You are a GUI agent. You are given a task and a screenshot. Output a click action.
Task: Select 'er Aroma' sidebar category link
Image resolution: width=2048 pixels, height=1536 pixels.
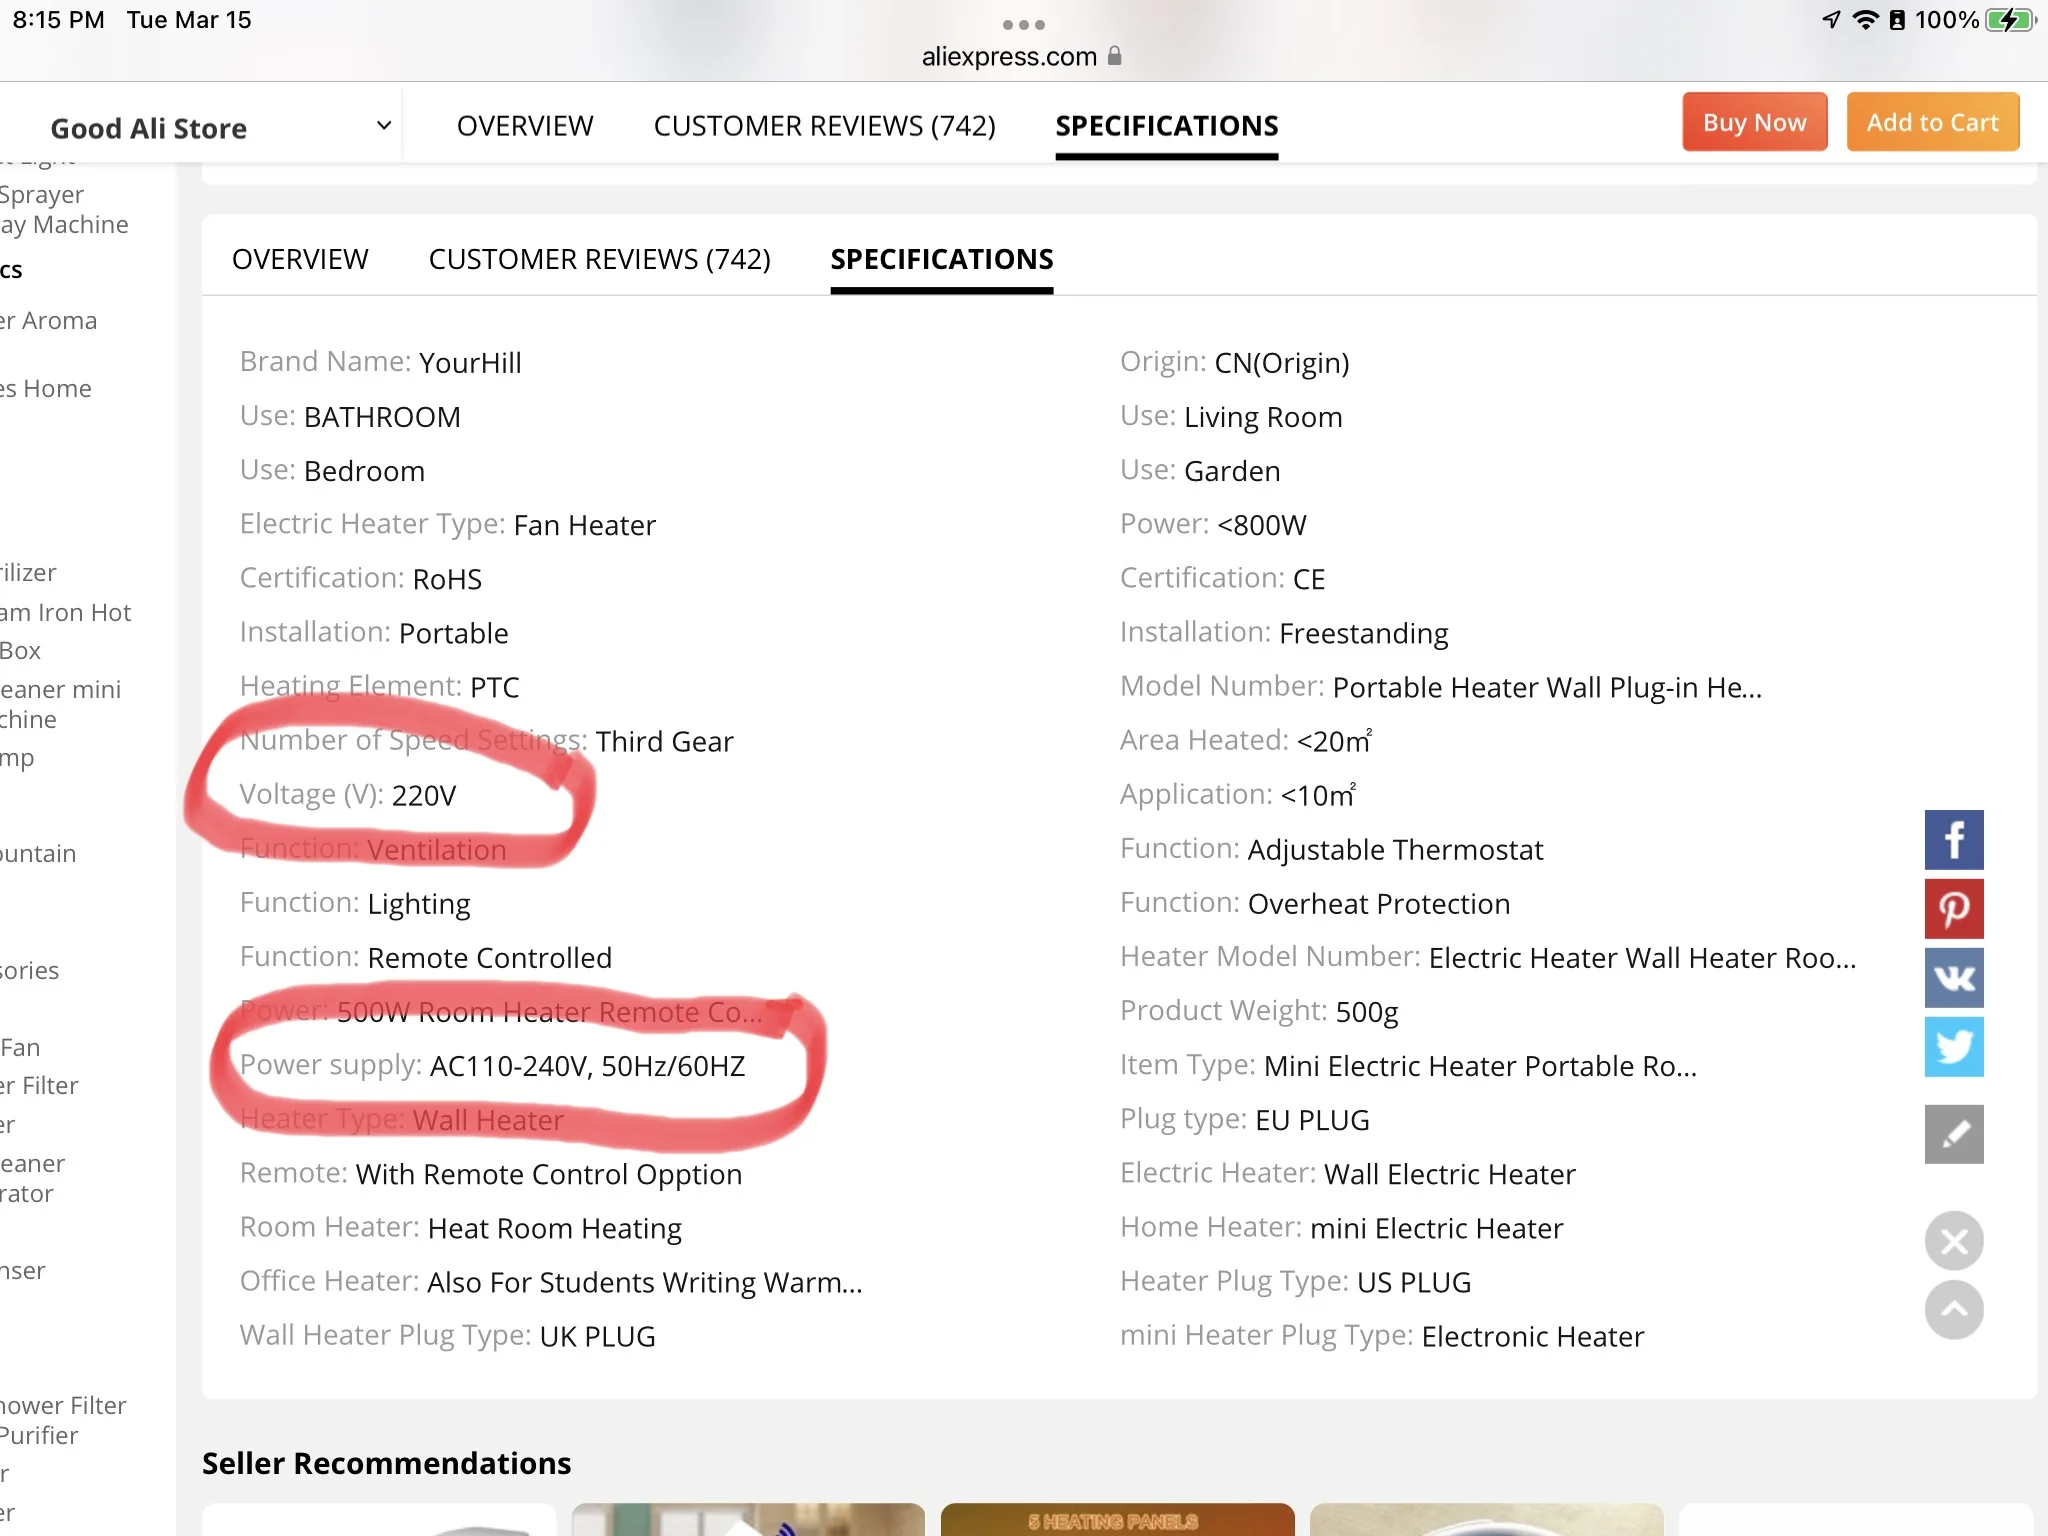pyautogui.click(x=49, y=321)
